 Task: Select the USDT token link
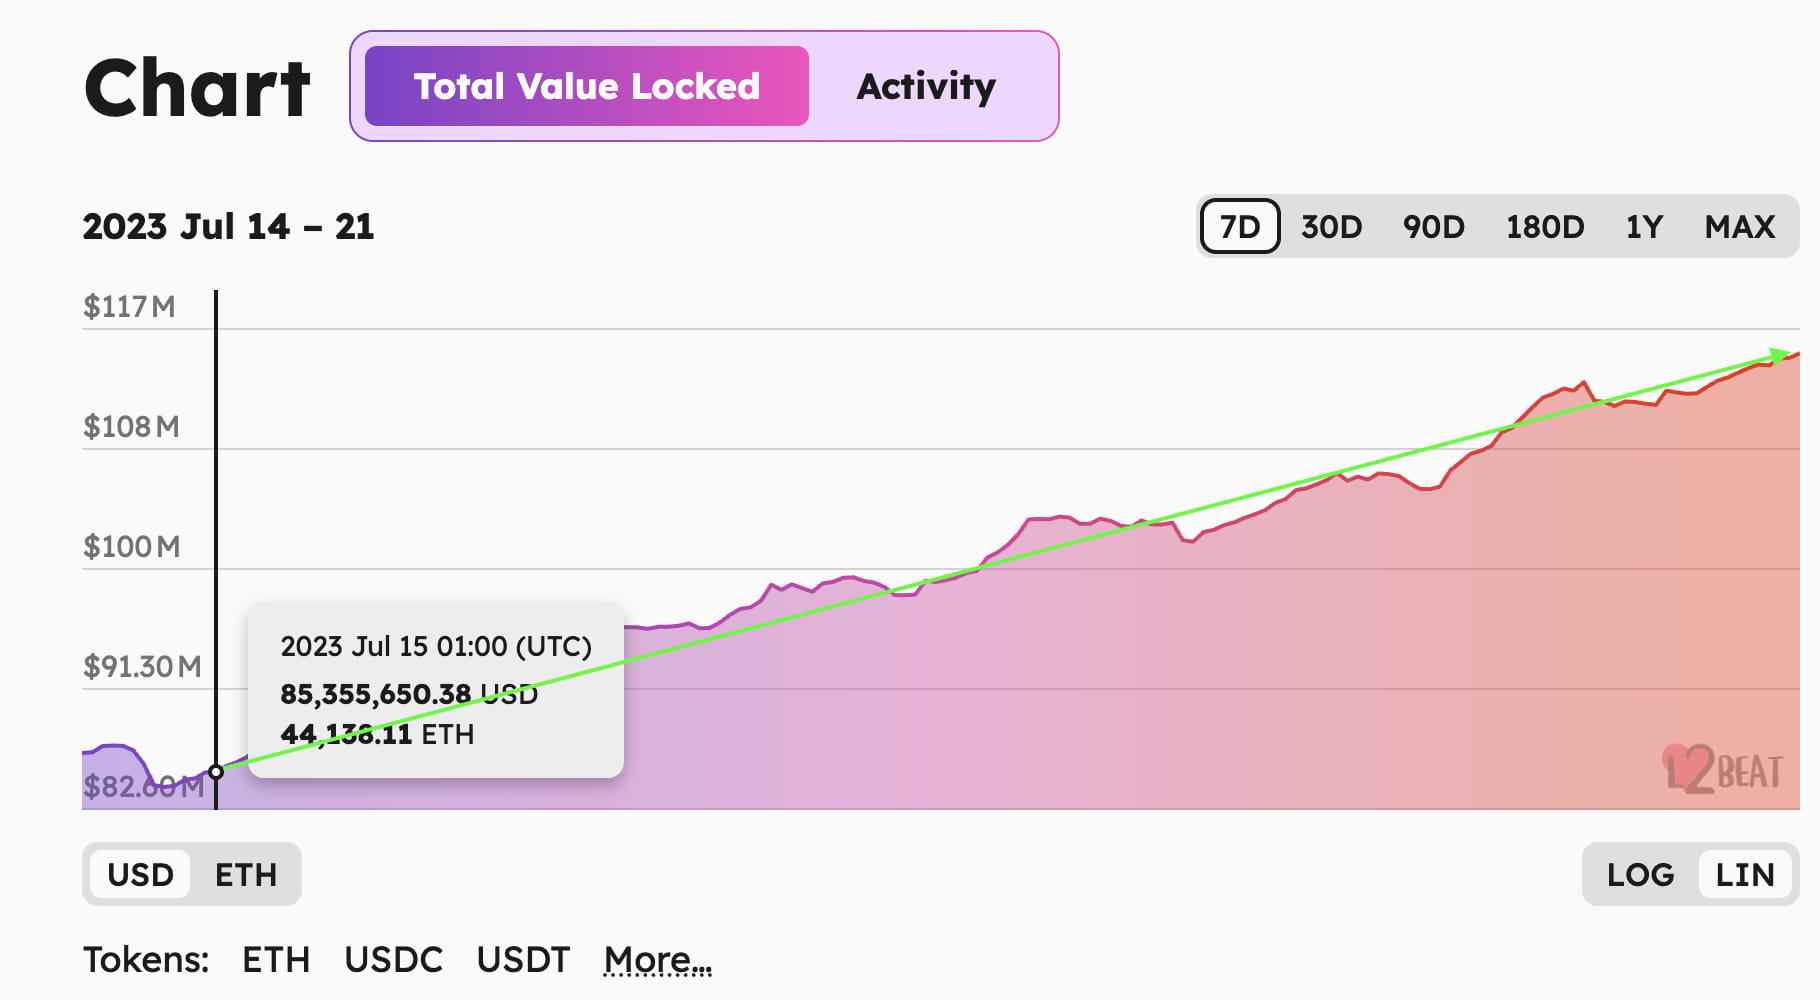(523, 960)
